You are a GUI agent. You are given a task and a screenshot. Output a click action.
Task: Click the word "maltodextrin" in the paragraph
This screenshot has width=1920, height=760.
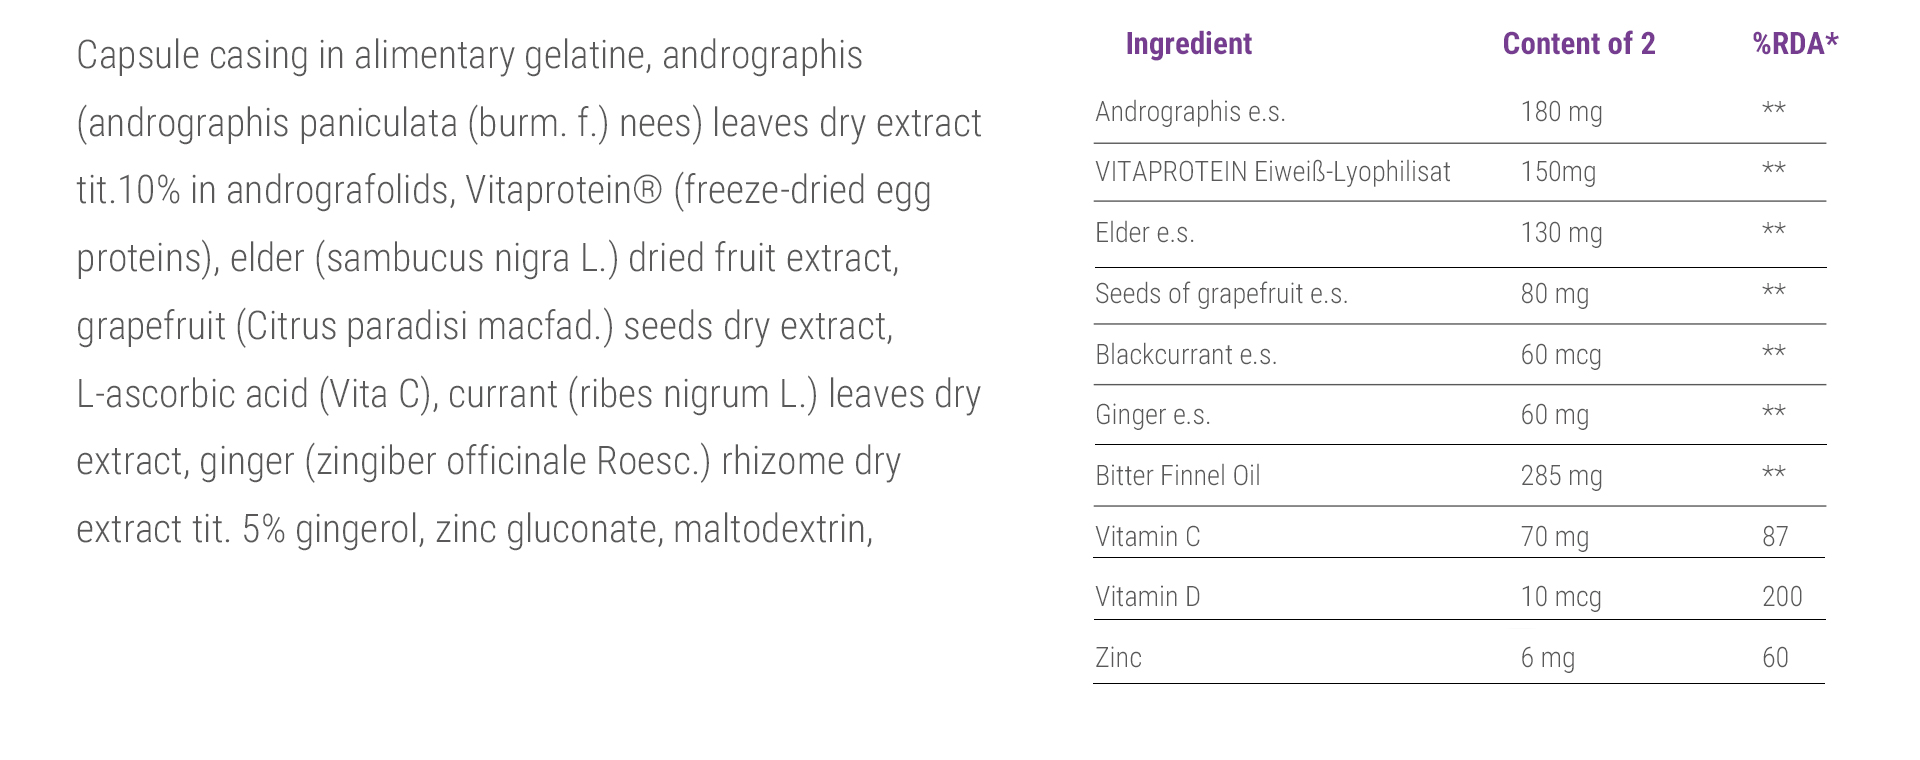(x=769, y=530)
